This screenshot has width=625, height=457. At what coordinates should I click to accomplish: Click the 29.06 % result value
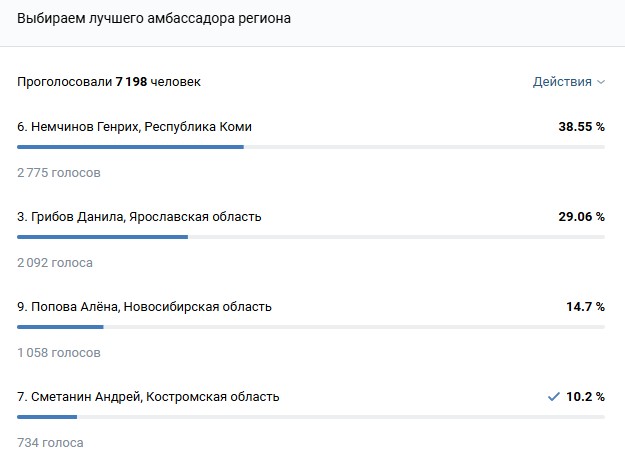point(581,217)
